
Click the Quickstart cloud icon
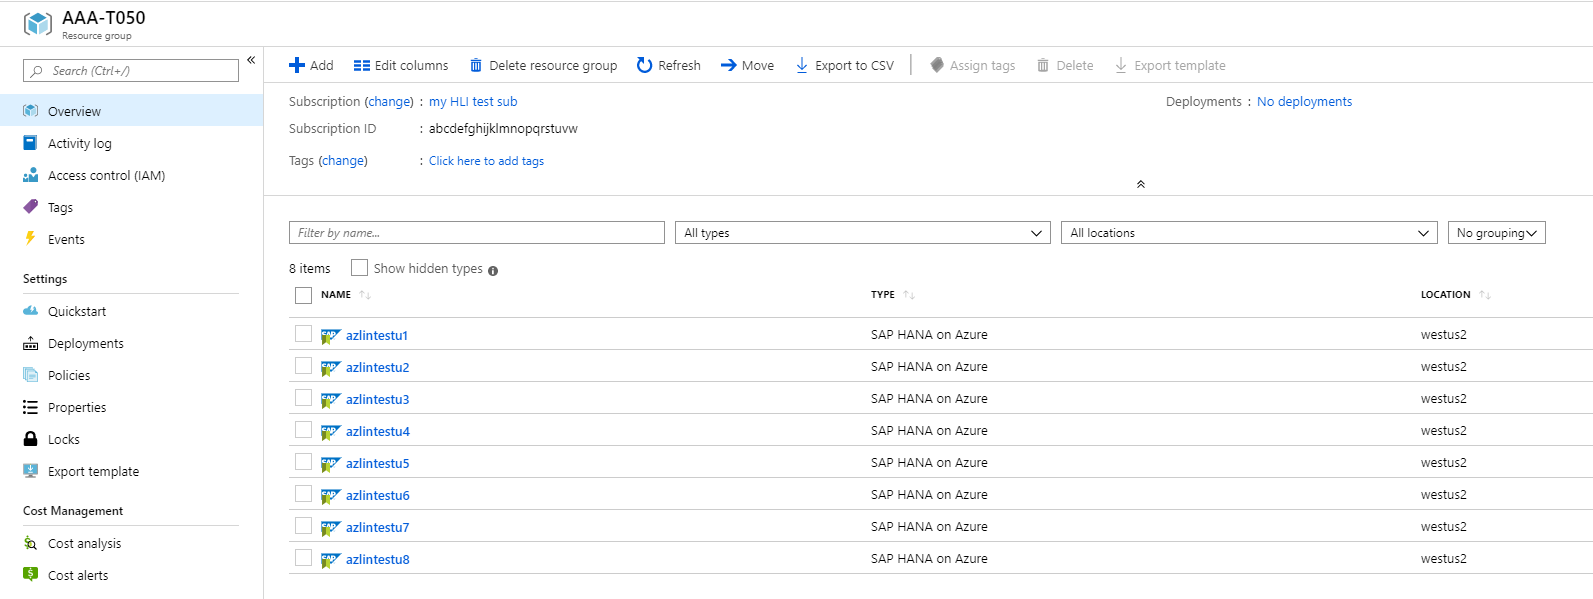tap(31, 311)
